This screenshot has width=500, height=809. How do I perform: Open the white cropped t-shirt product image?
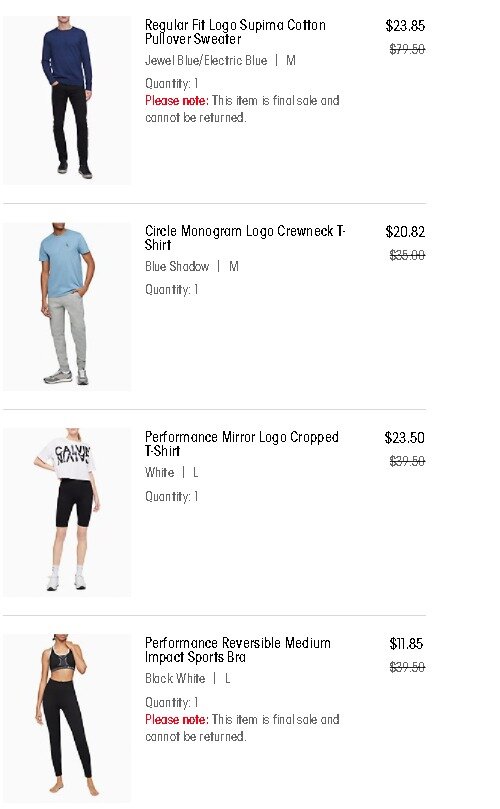point(67,512)
